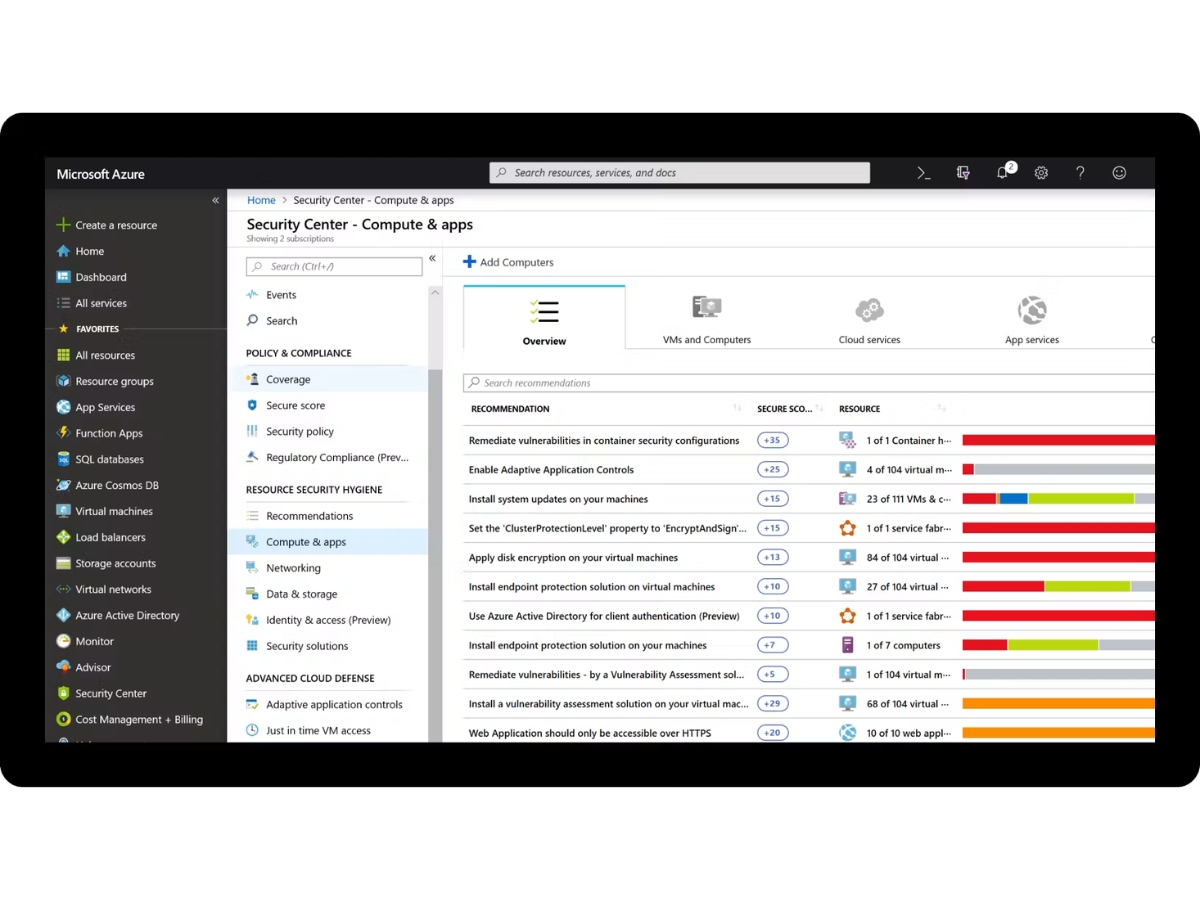
Task: Sort by the RESOURCE column arrows
Action: 941,408
